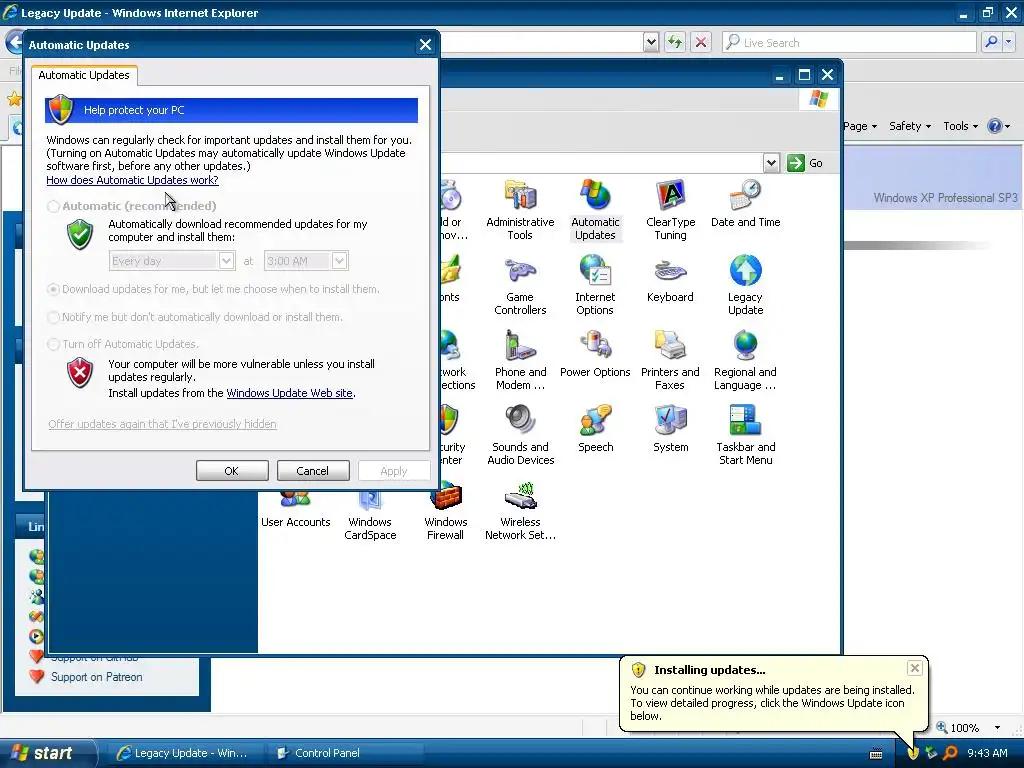Click the orange magnifier tray icon
The width and height of the screenshot is (1024, 768).
(950, 753)
